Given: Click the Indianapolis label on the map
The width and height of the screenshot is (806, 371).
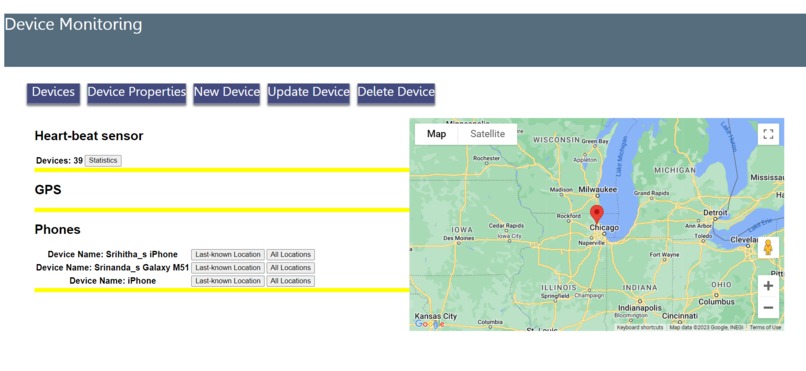Looking at the screenshot, I should [x=639, y=307].
